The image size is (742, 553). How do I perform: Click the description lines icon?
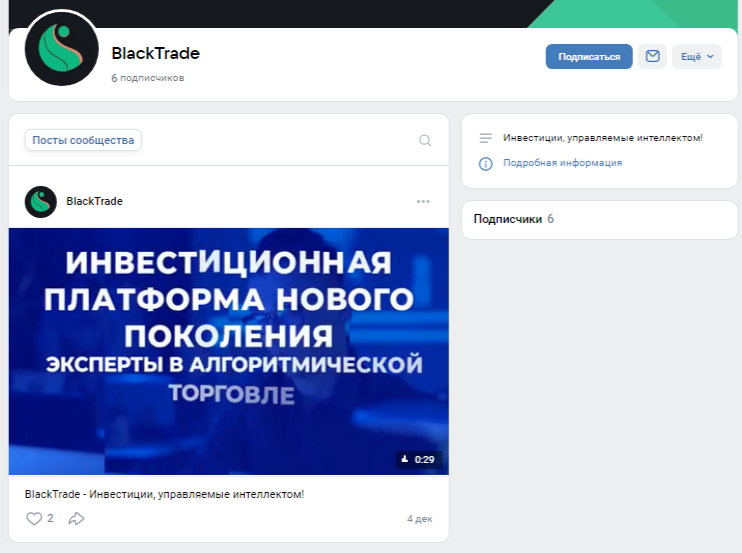pos(486,138)
